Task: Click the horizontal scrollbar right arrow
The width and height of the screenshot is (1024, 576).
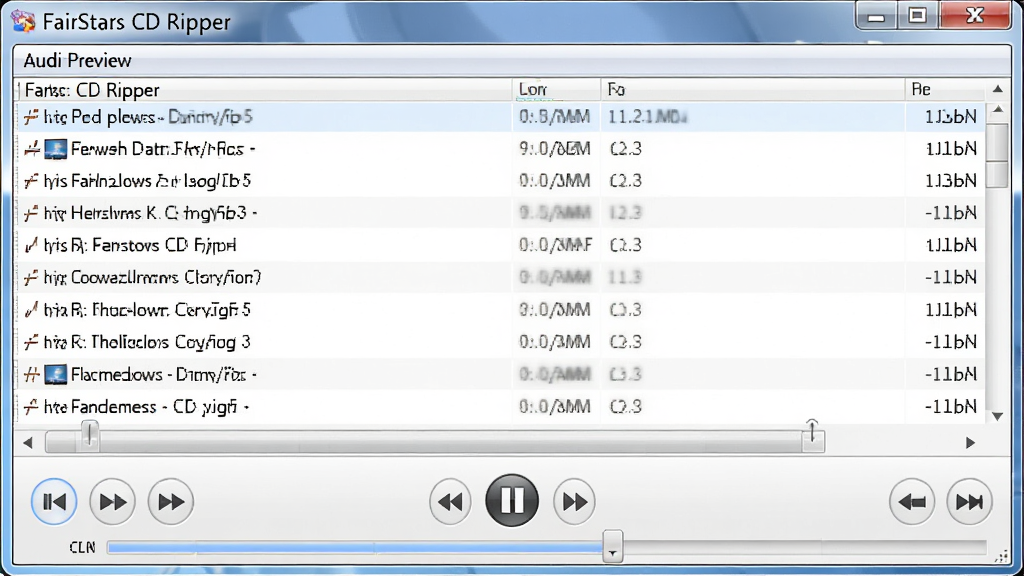Action: [970, 443]
